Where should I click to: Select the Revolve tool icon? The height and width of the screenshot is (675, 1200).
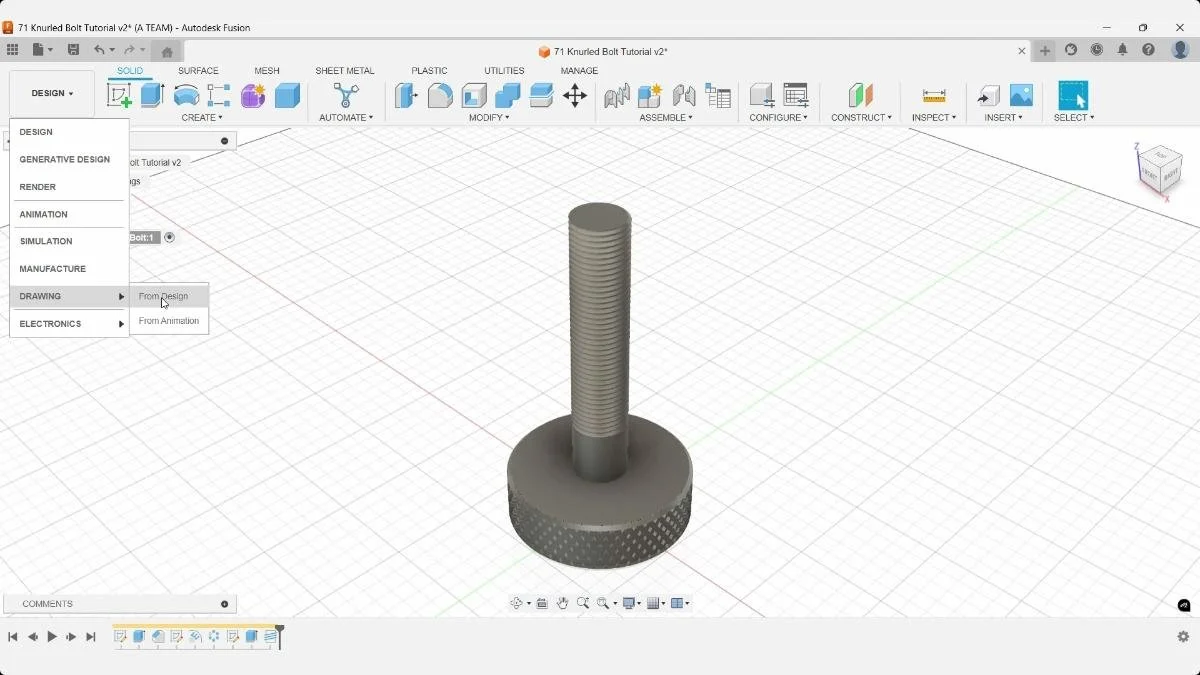(x=186, y=96)
